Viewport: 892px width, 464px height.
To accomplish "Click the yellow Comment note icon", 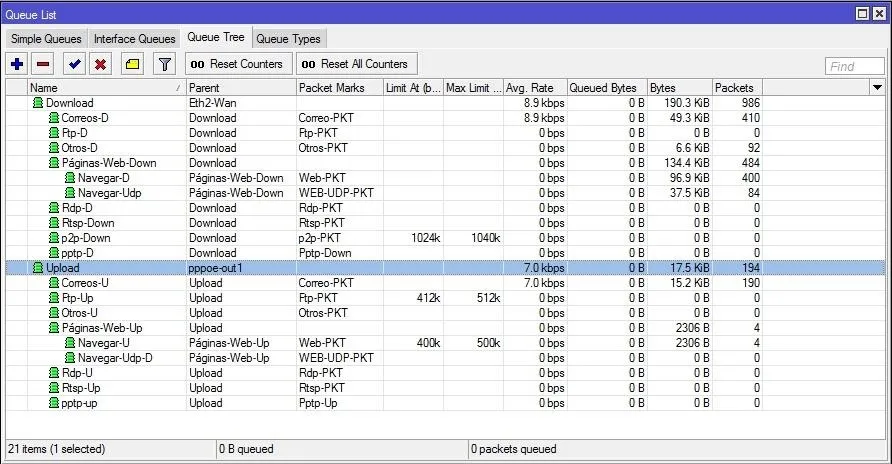I will click(x=132, y=64).
